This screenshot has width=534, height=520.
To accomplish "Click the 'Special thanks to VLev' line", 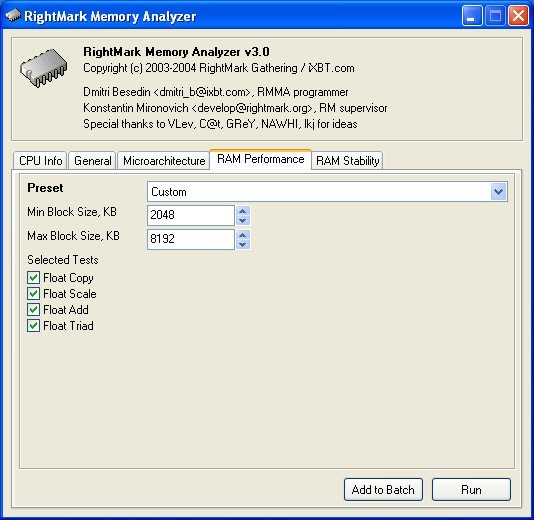I will pyautogui.click(x=220, y=124).
